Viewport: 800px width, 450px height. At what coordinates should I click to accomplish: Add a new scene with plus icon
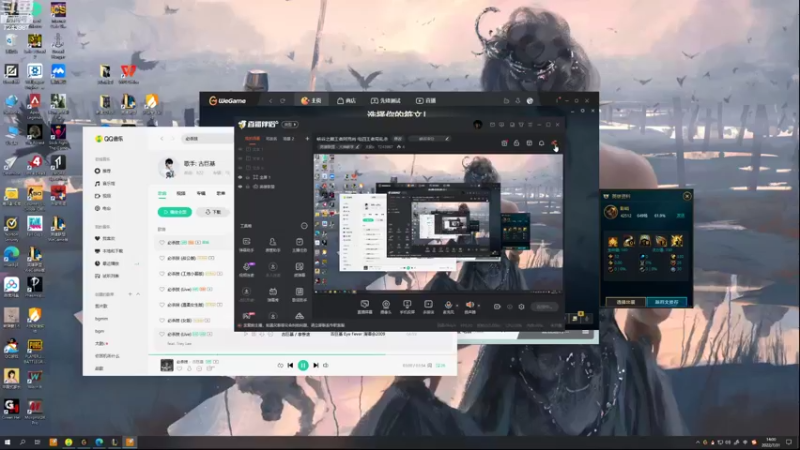pos(307,138)
